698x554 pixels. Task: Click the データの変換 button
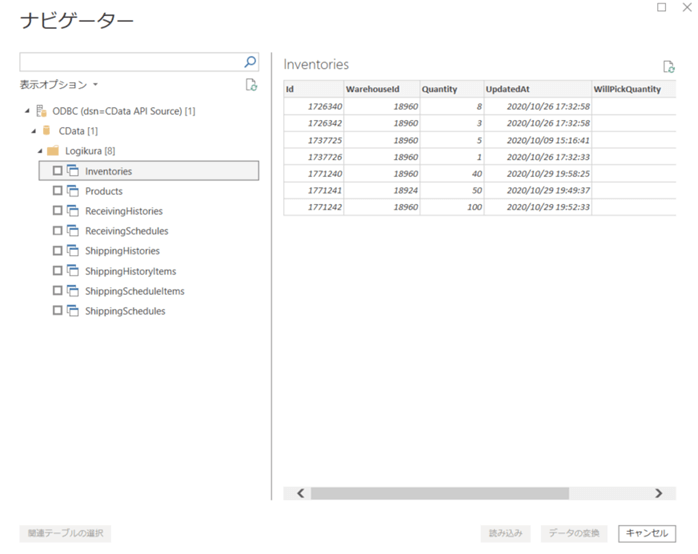click(574, 533)
